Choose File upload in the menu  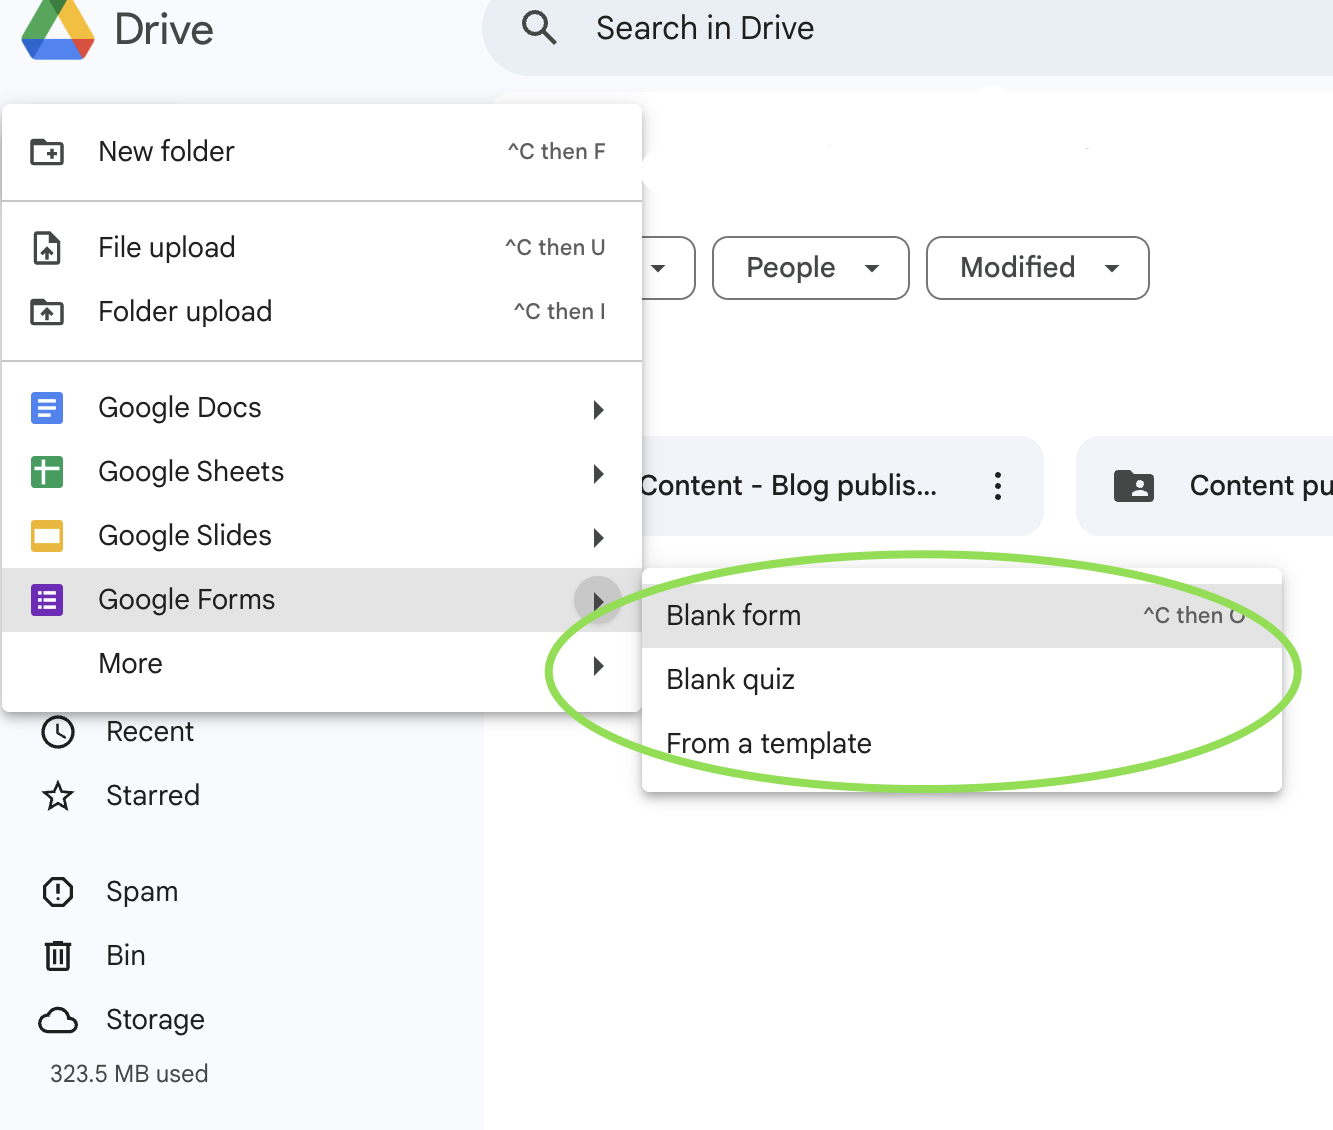pyautogui.click(x=322, y=248)
